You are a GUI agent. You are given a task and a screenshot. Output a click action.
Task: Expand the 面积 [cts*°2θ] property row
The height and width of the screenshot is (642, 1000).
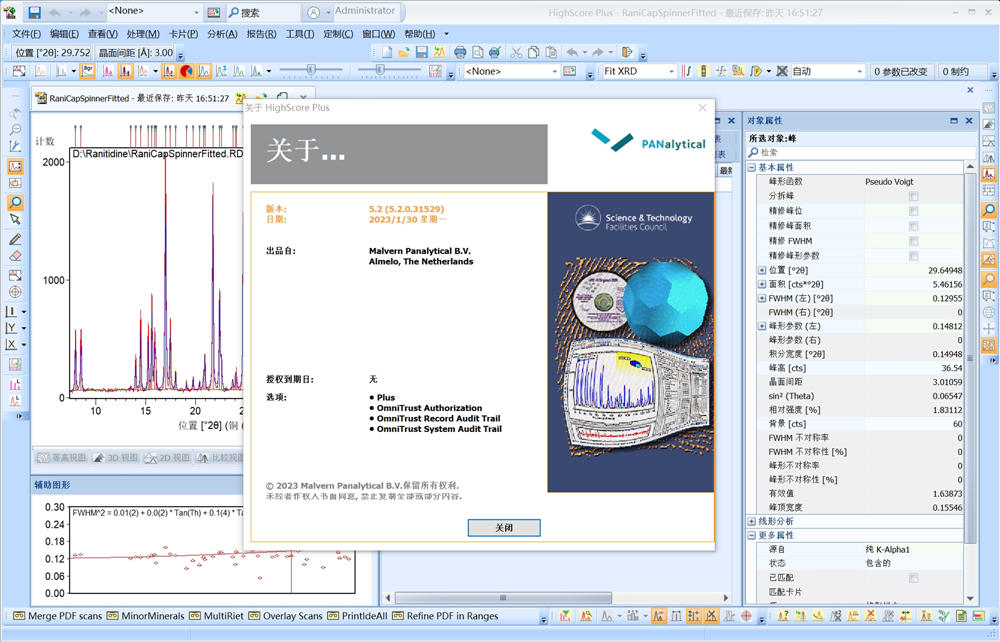[x=761, y=284]
